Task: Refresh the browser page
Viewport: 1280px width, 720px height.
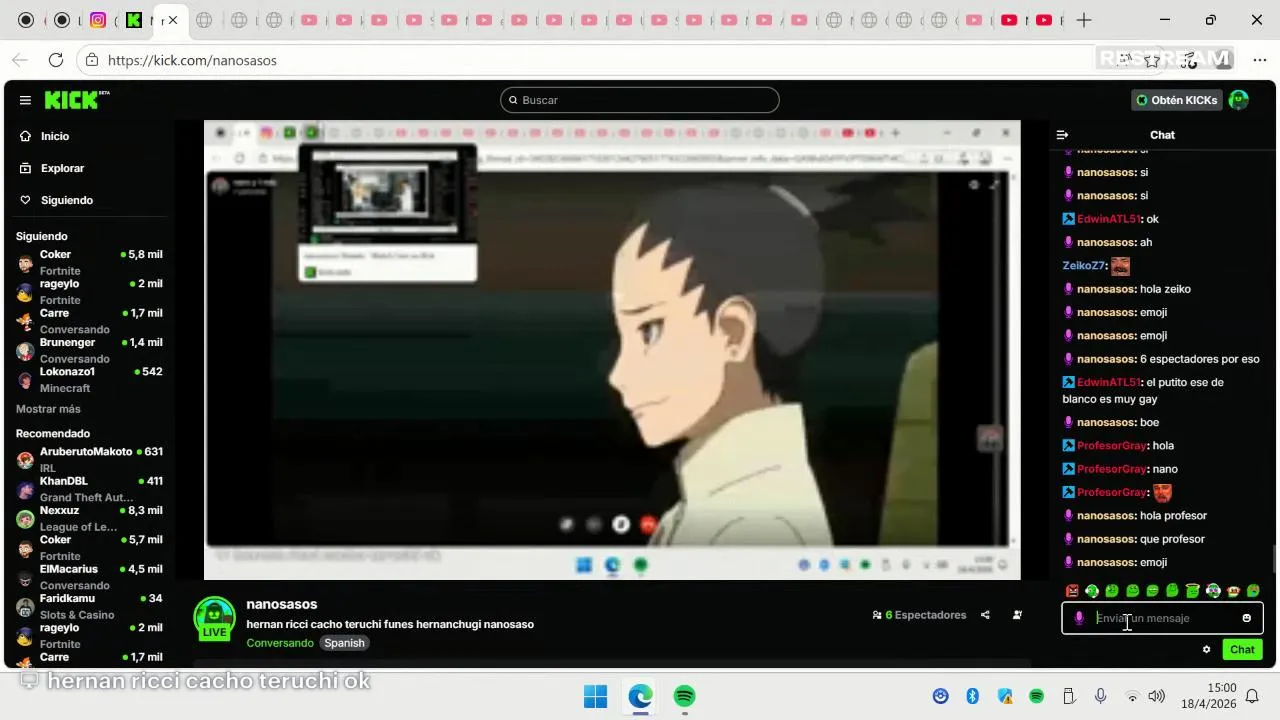Action: tap(56, 60)
